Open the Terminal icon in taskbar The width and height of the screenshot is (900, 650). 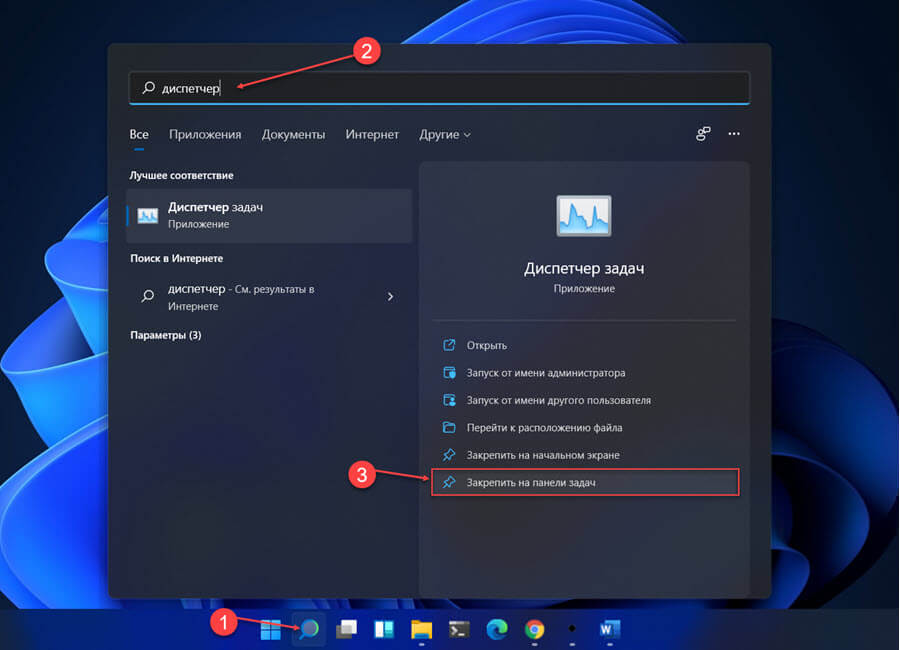(459, 629)
